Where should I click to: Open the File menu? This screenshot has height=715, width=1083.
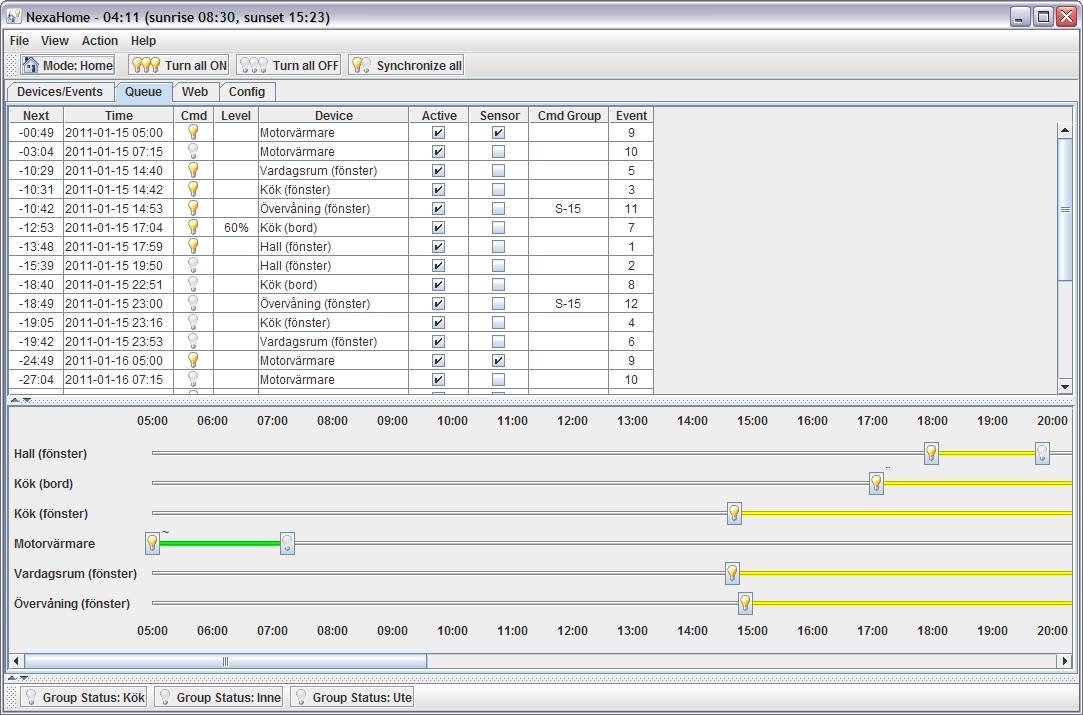tap(19, 41)
